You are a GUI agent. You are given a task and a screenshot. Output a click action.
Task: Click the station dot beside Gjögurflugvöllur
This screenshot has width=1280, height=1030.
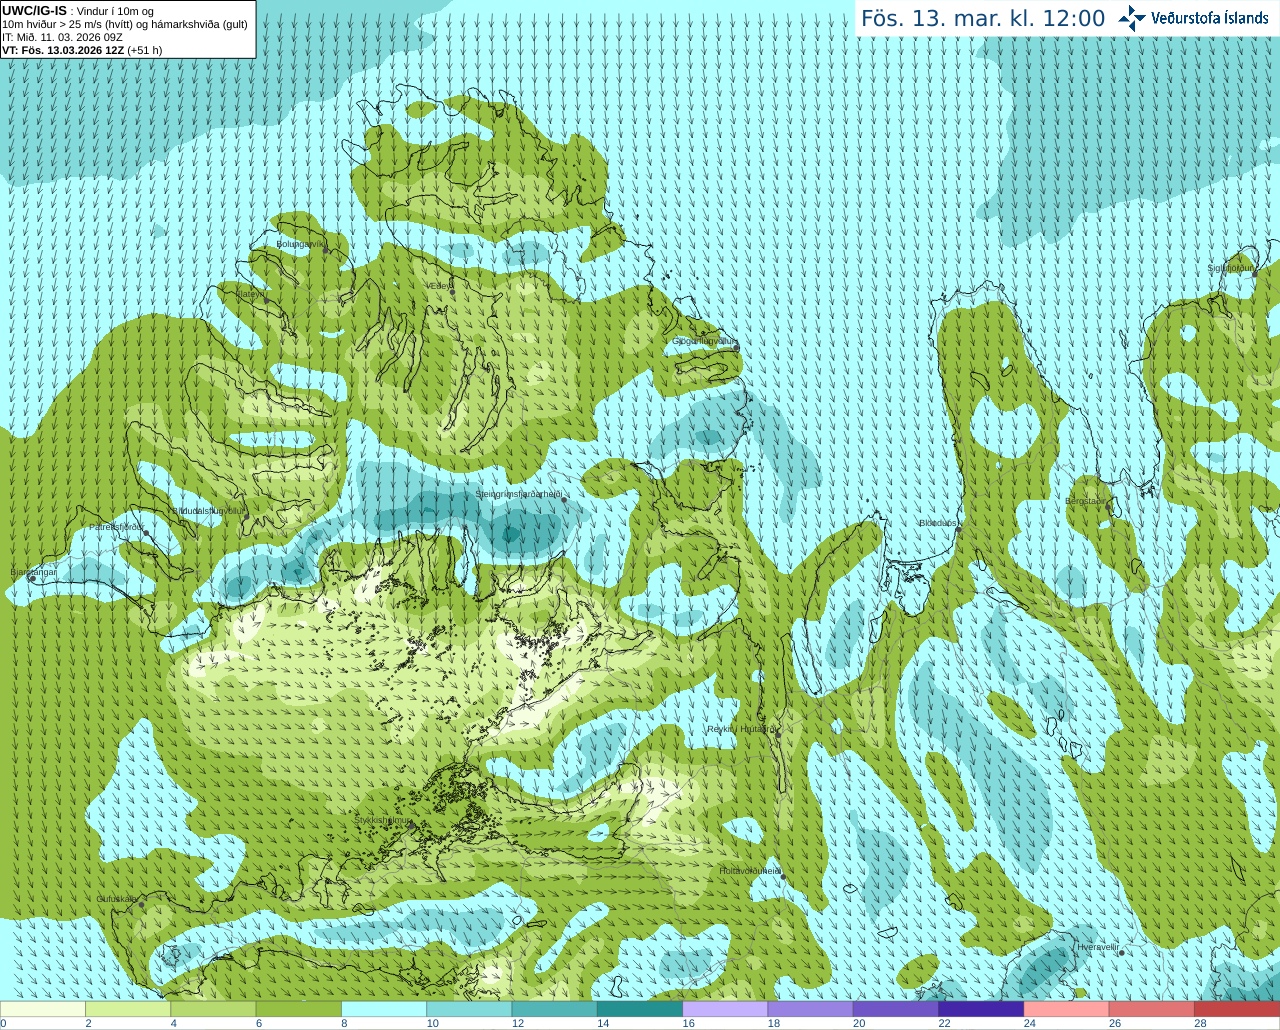(x=737, y=347)
